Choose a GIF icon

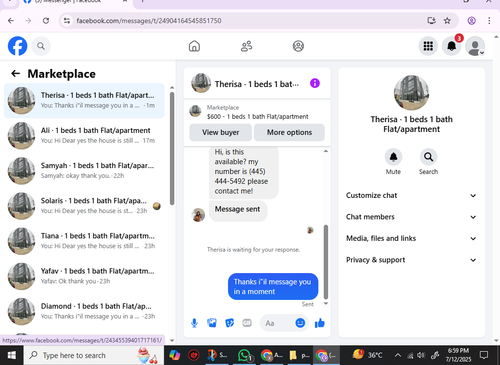247,323
